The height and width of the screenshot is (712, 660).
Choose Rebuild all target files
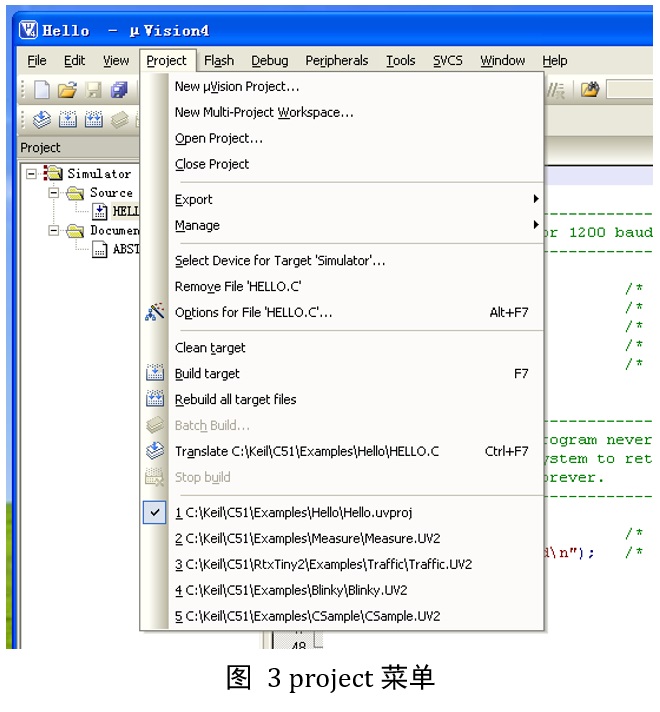[342, 399]
